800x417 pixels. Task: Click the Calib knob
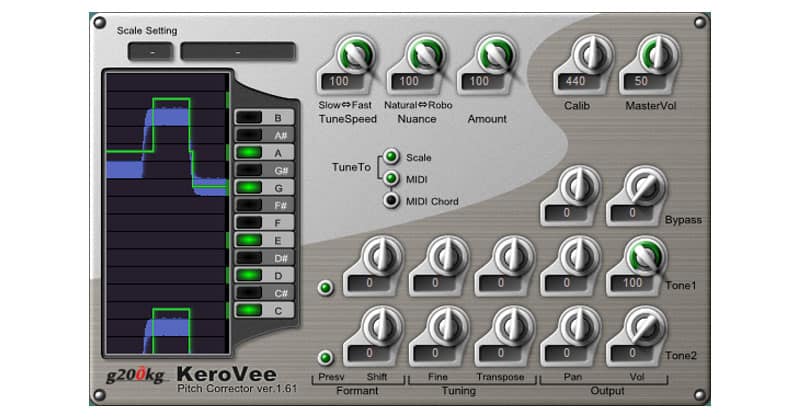(x=592, y=54)
